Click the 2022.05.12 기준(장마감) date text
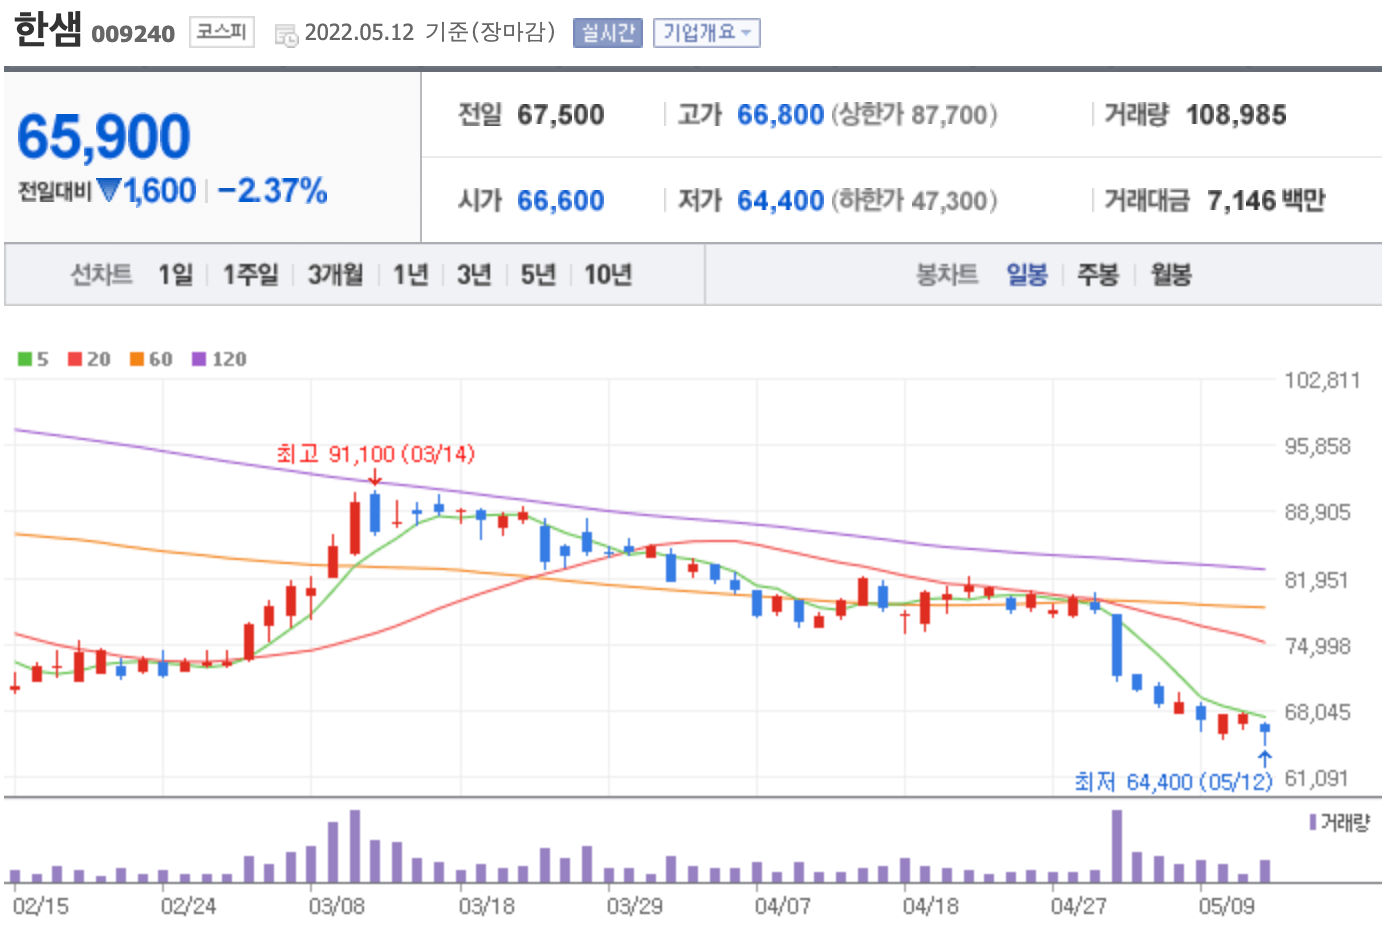This screenshot has width=1382, height=926. pyautogui.click(x=430, y=32)
